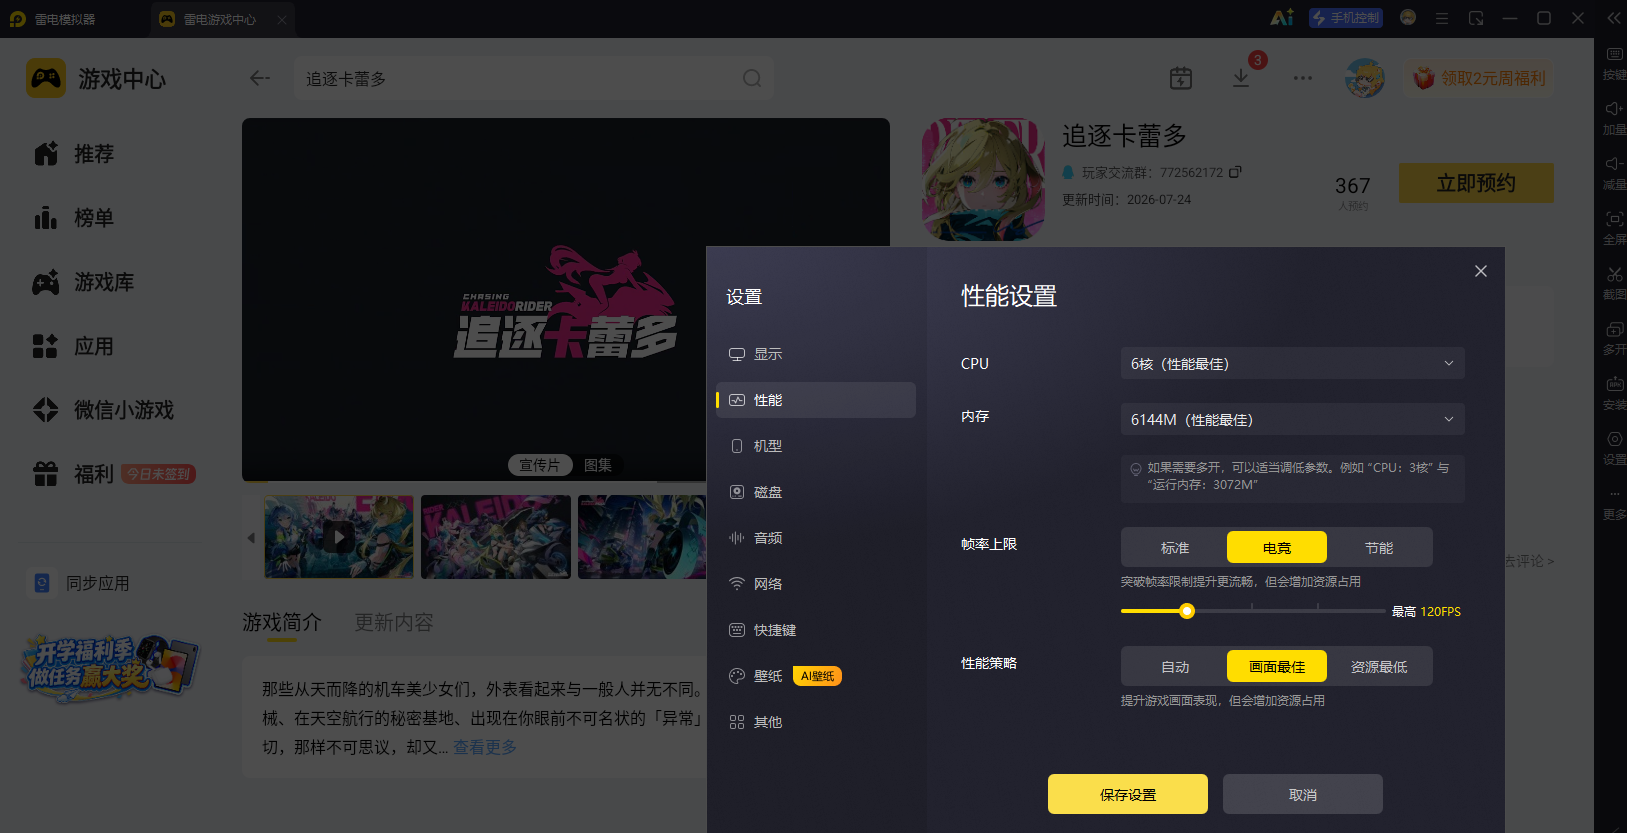Switch to 更新内容 tab
1627x833 pixels.
pyautogui.click(x=394, y=623)
